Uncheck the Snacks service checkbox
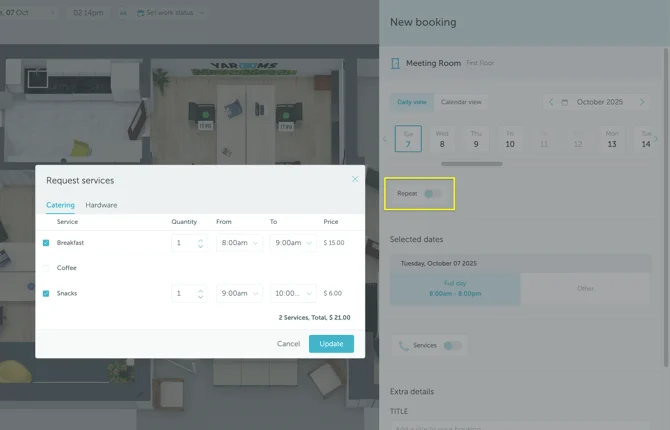The height and width of the screenshot is (430, 670). [46, 293]
